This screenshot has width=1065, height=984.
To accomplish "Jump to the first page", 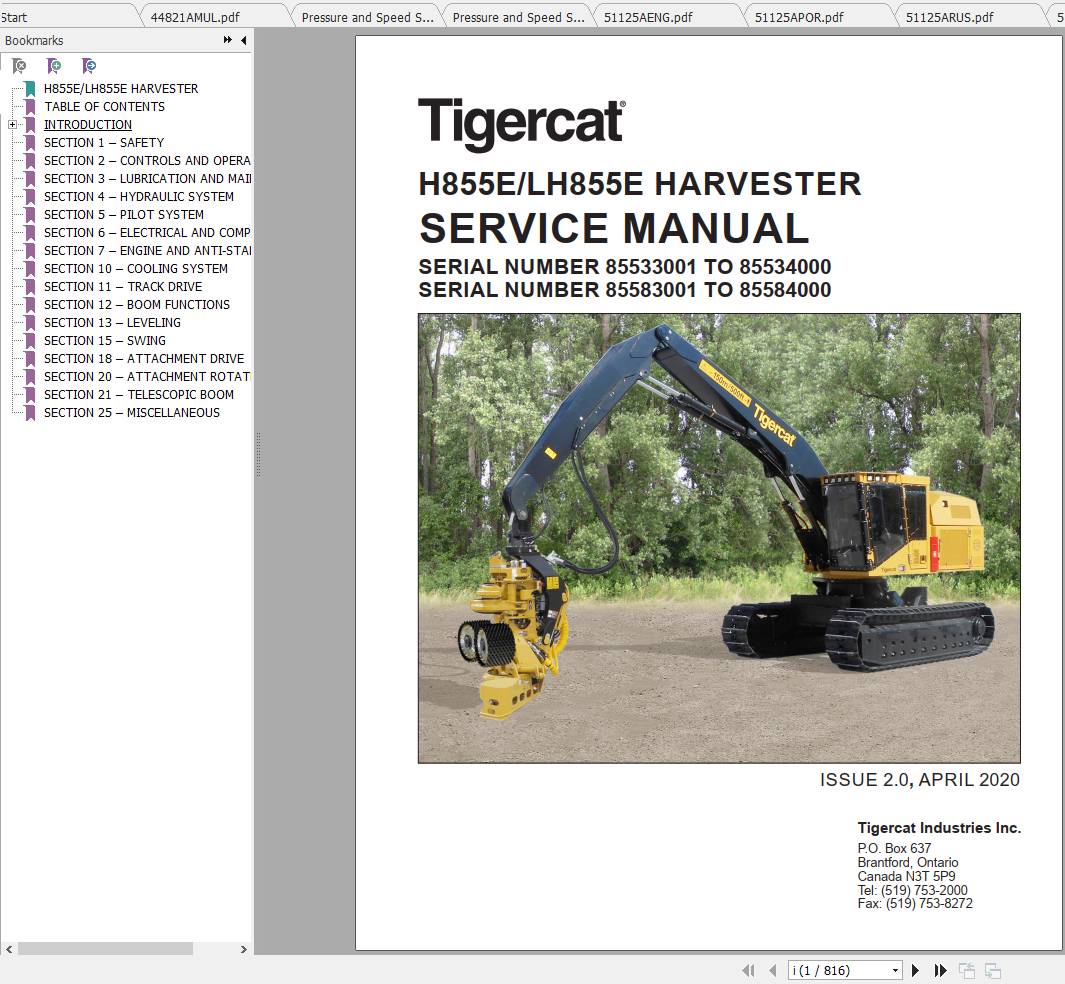I will coord(749,970).
